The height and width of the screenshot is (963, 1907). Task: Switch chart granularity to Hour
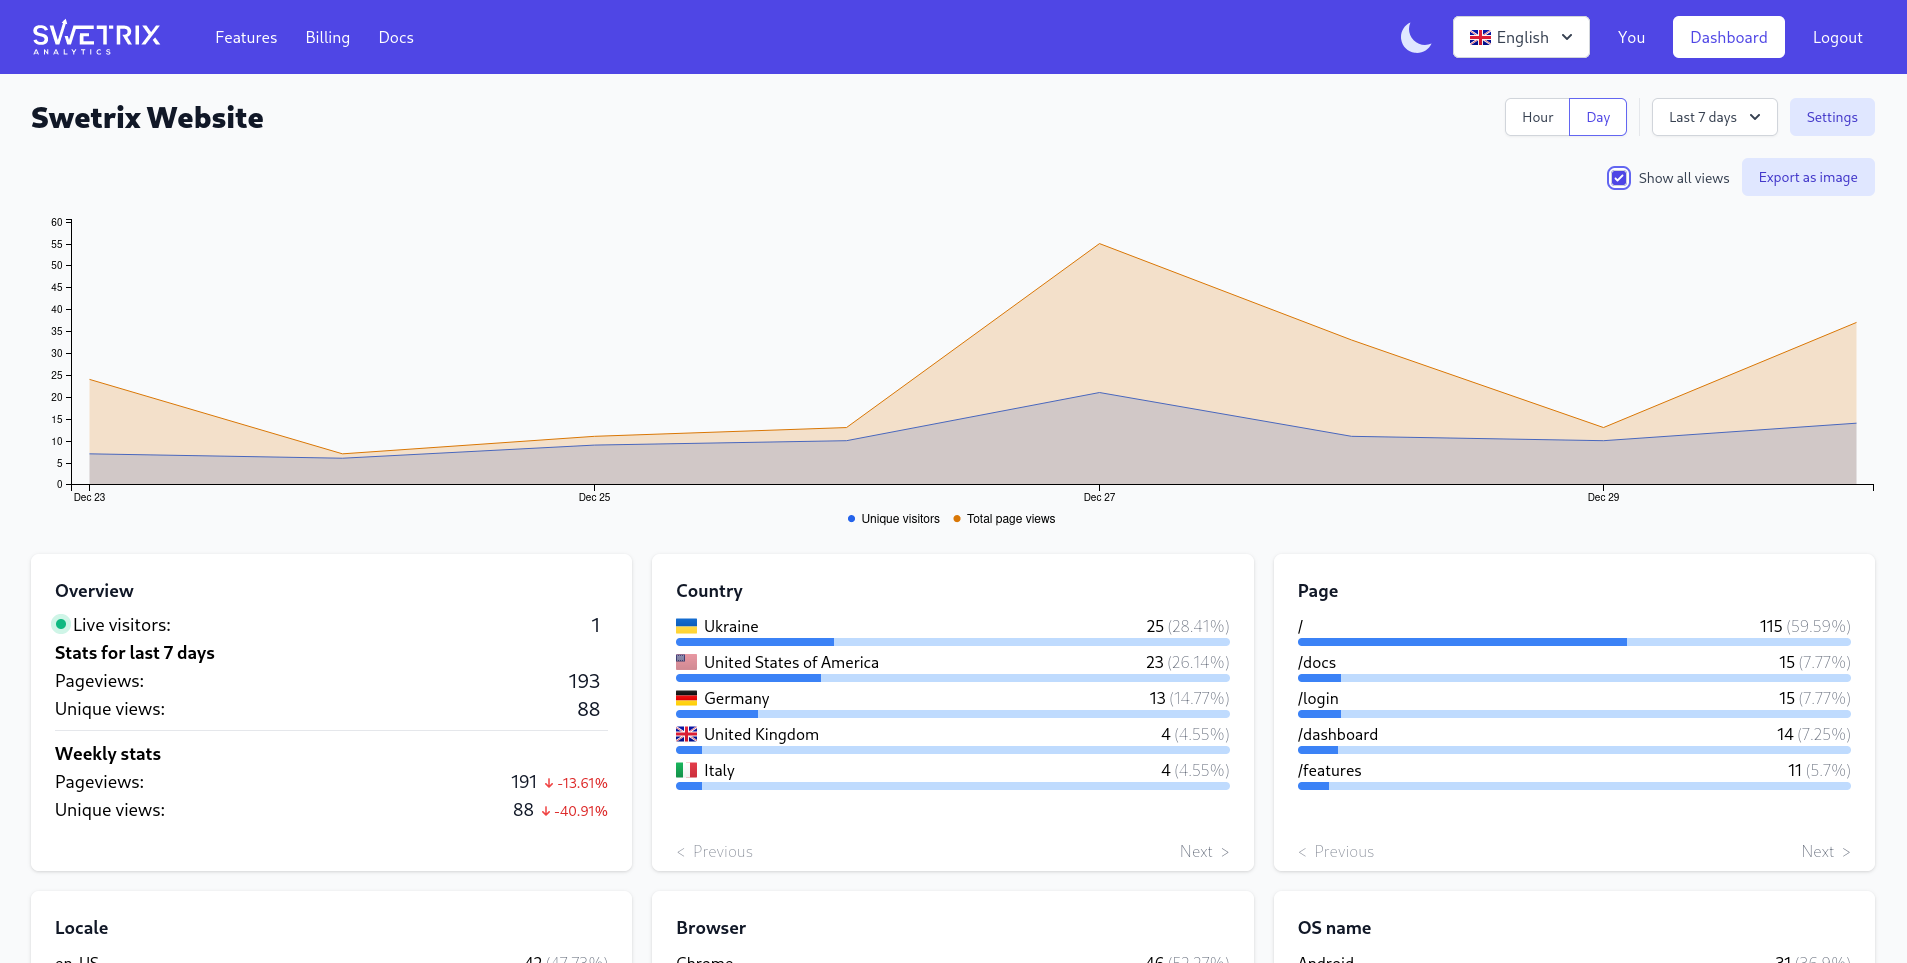point(1537,117)
